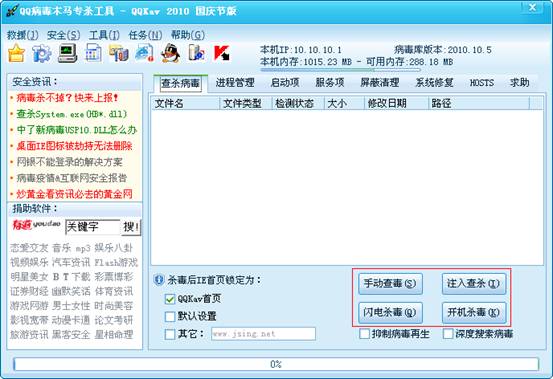Screen dimensions: 553x379
Task: Open the calculator-style document icon
Action: 93,53
